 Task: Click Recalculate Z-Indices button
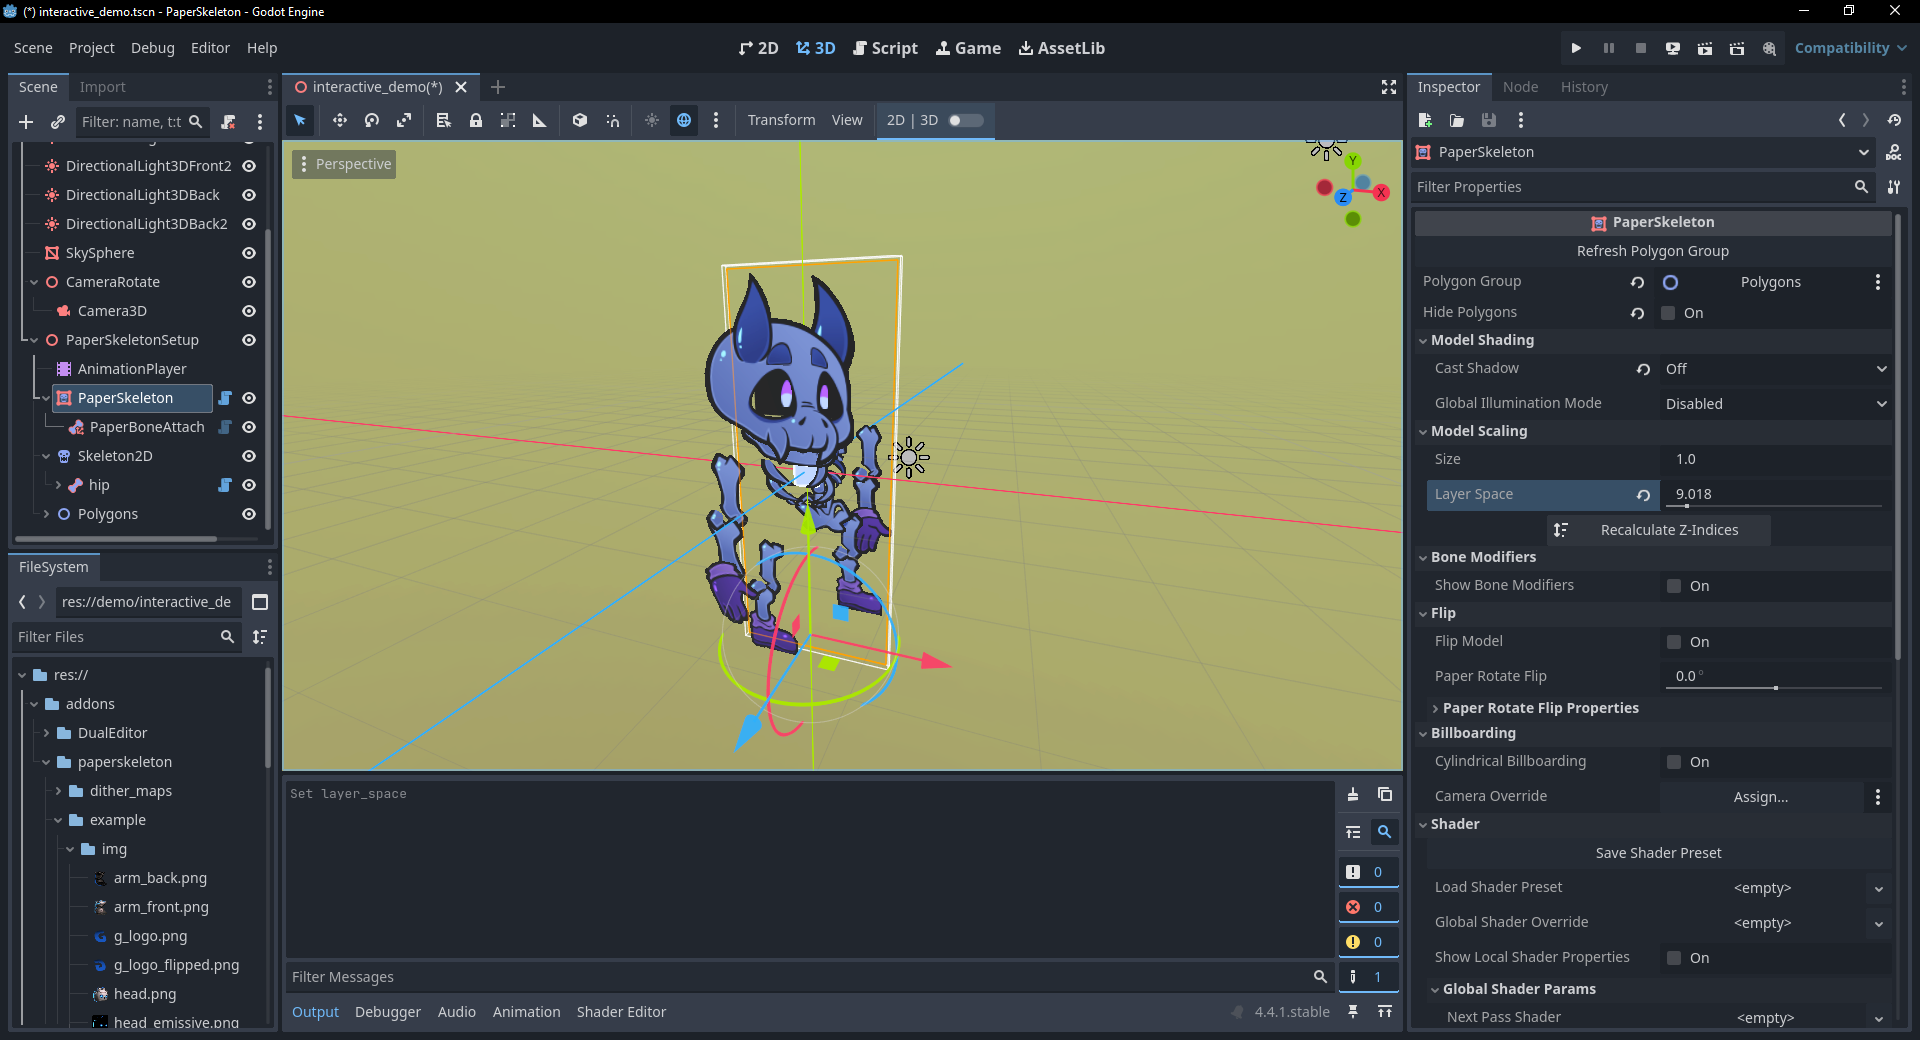click(1659, 530)
